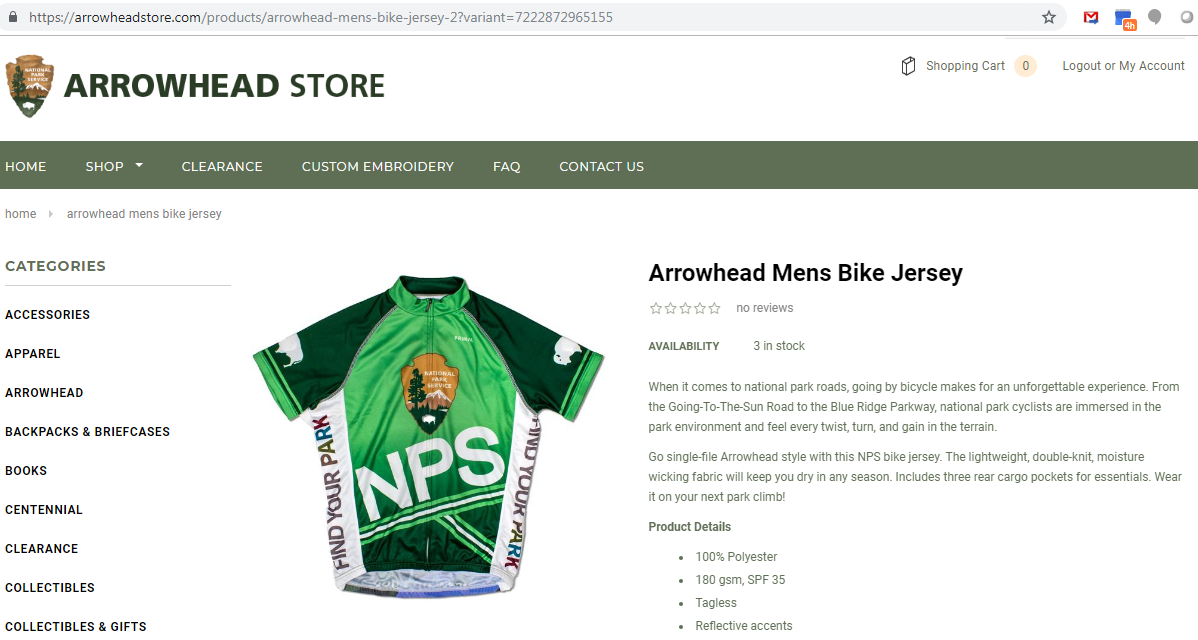The image size is (1198, 640).
Task: Click the bike jersey product image
Action: click(x=428, y=436)
